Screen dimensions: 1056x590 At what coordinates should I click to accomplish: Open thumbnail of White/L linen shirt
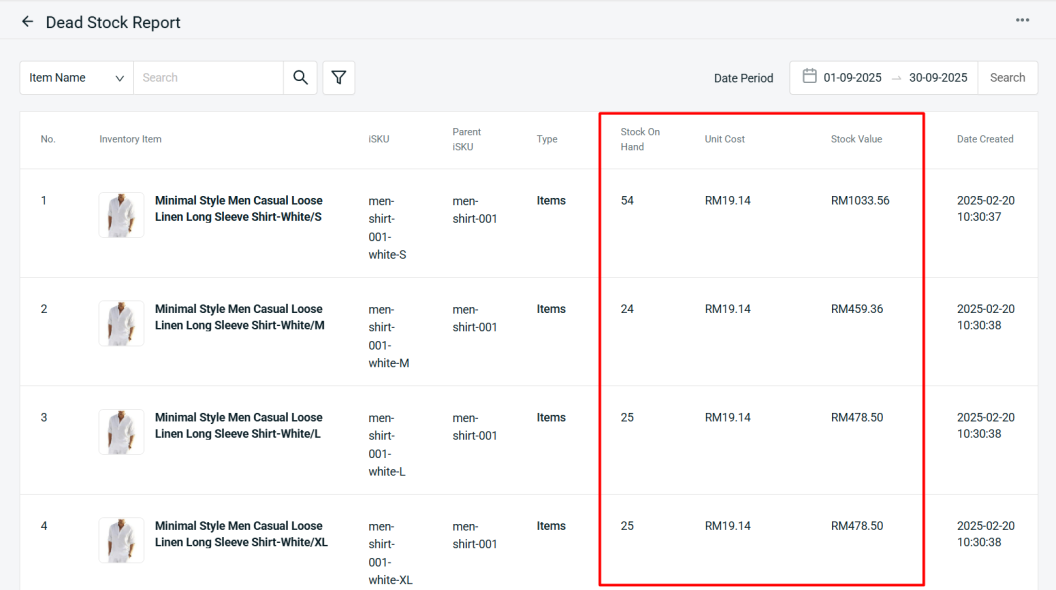(x=121, y=432)
